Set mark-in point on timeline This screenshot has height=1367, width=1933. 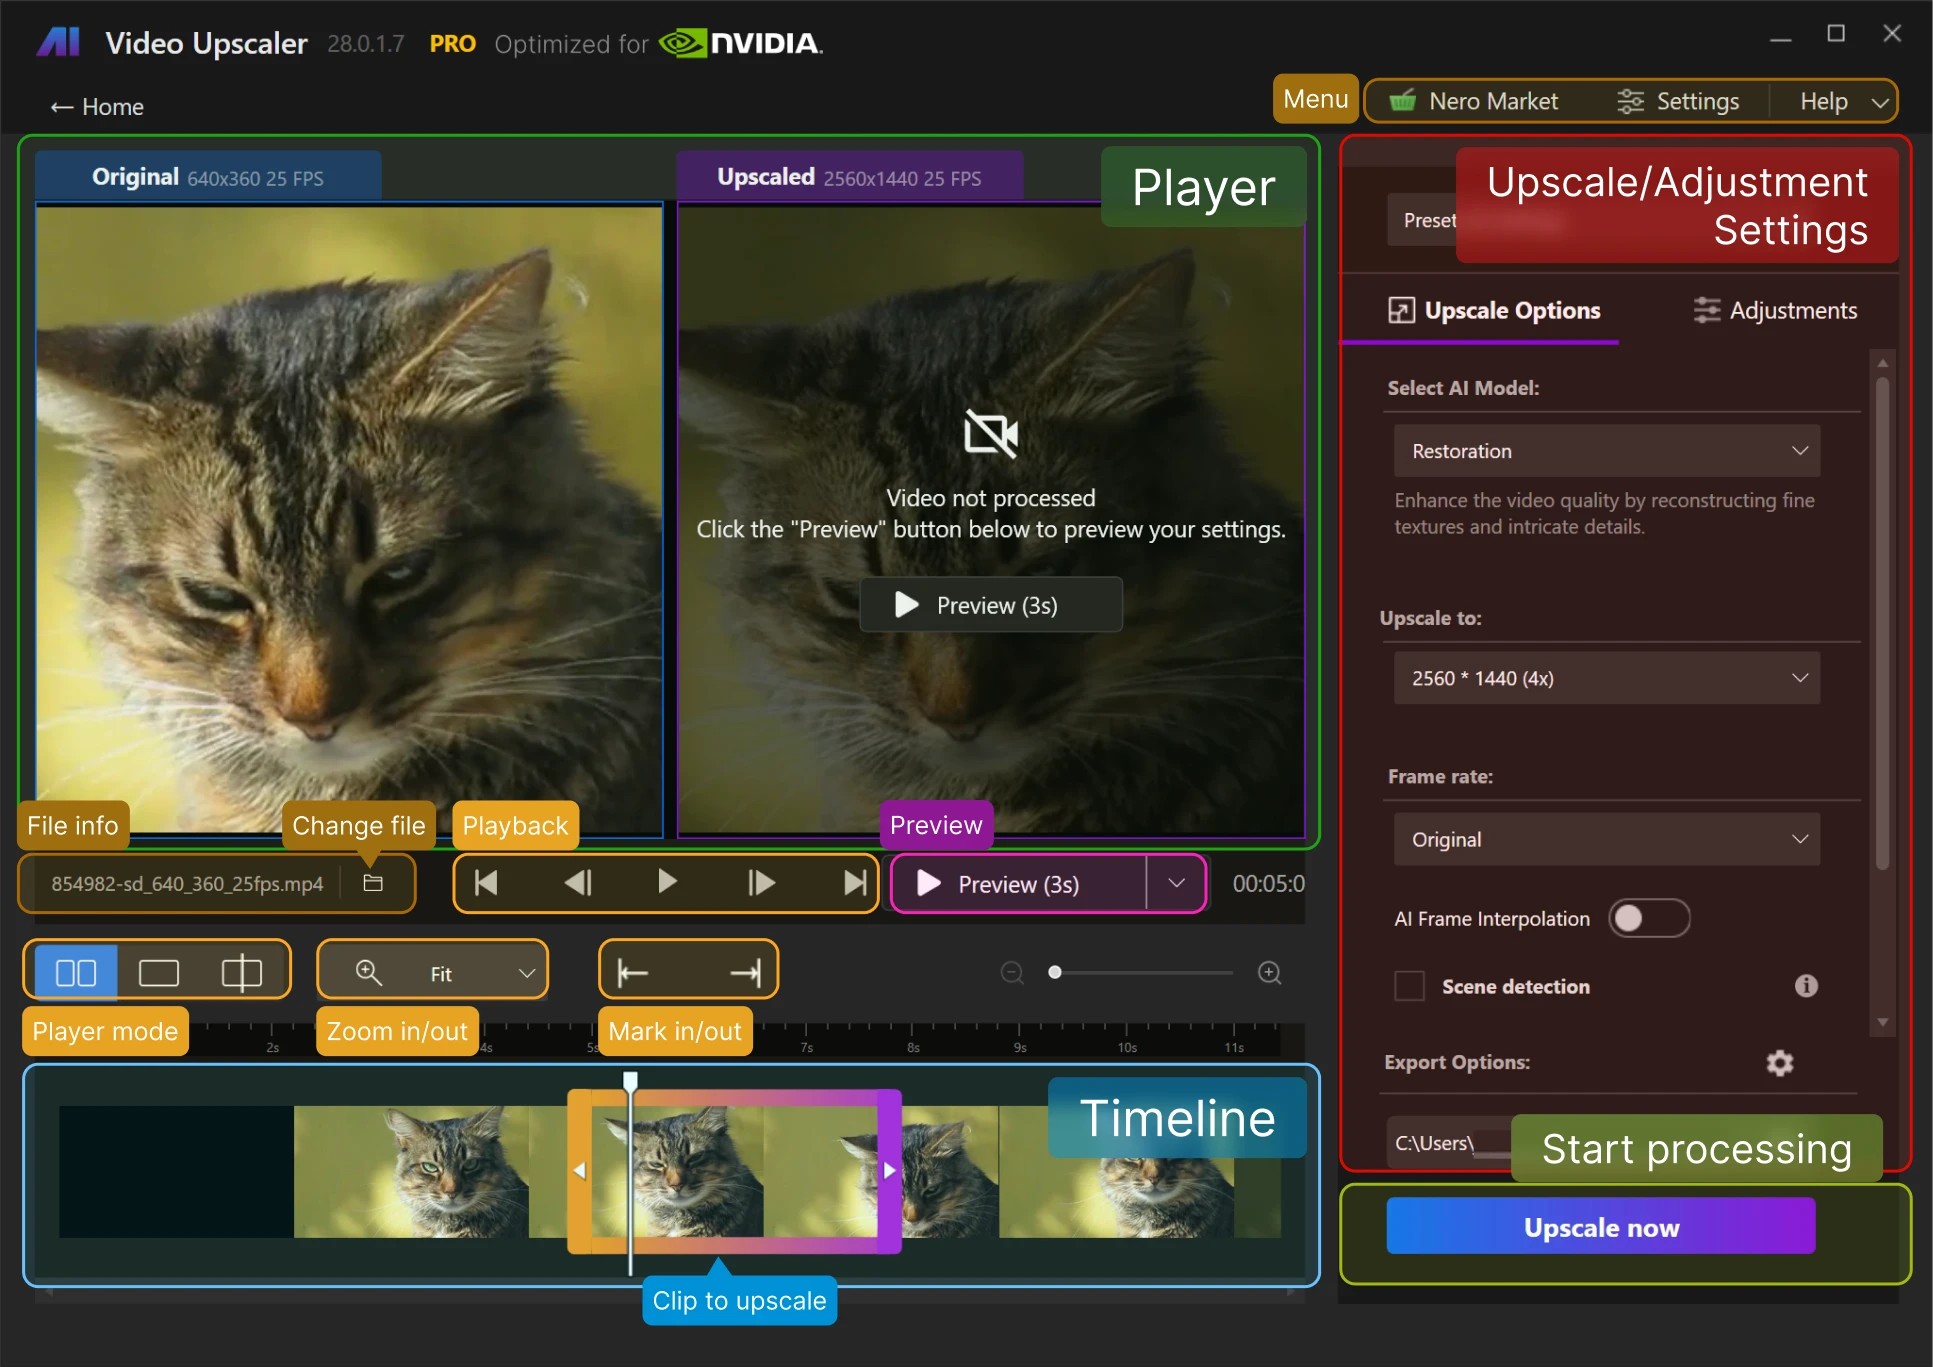pyautogui.click(x=633, y=972)
